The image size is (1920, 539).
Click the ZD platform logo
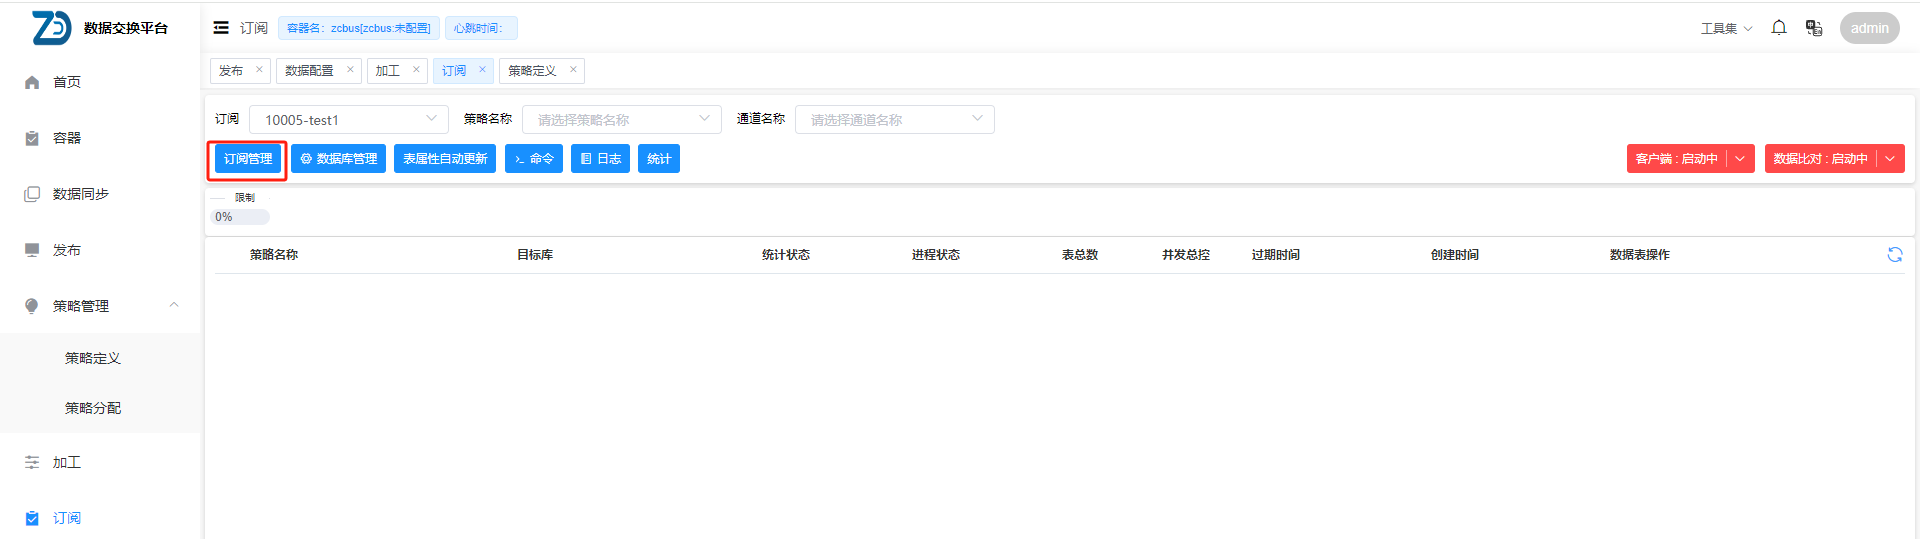[x=52, y=28]
